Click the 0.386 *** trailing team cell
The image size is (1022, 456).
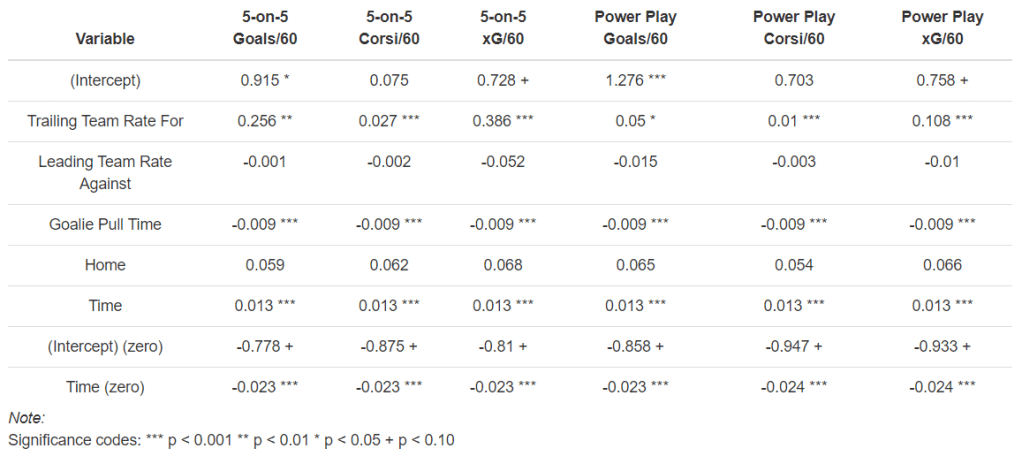[x=506, y=121]
